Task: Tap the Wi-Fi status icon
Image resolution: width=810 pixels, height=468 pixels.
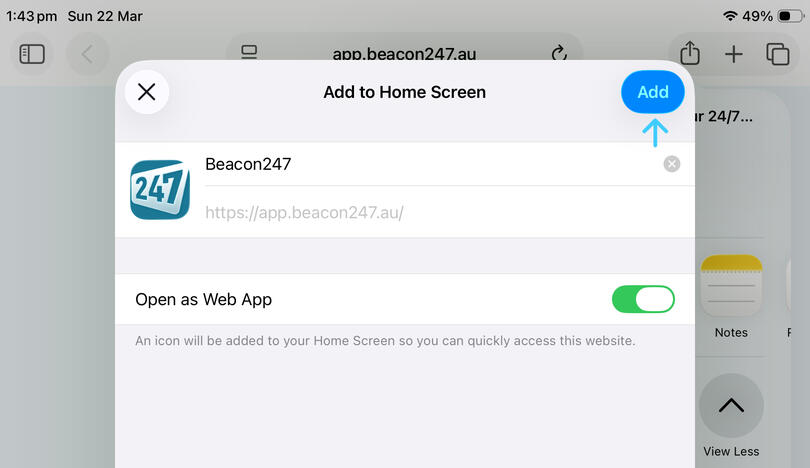Action: (x=730, y=16)
